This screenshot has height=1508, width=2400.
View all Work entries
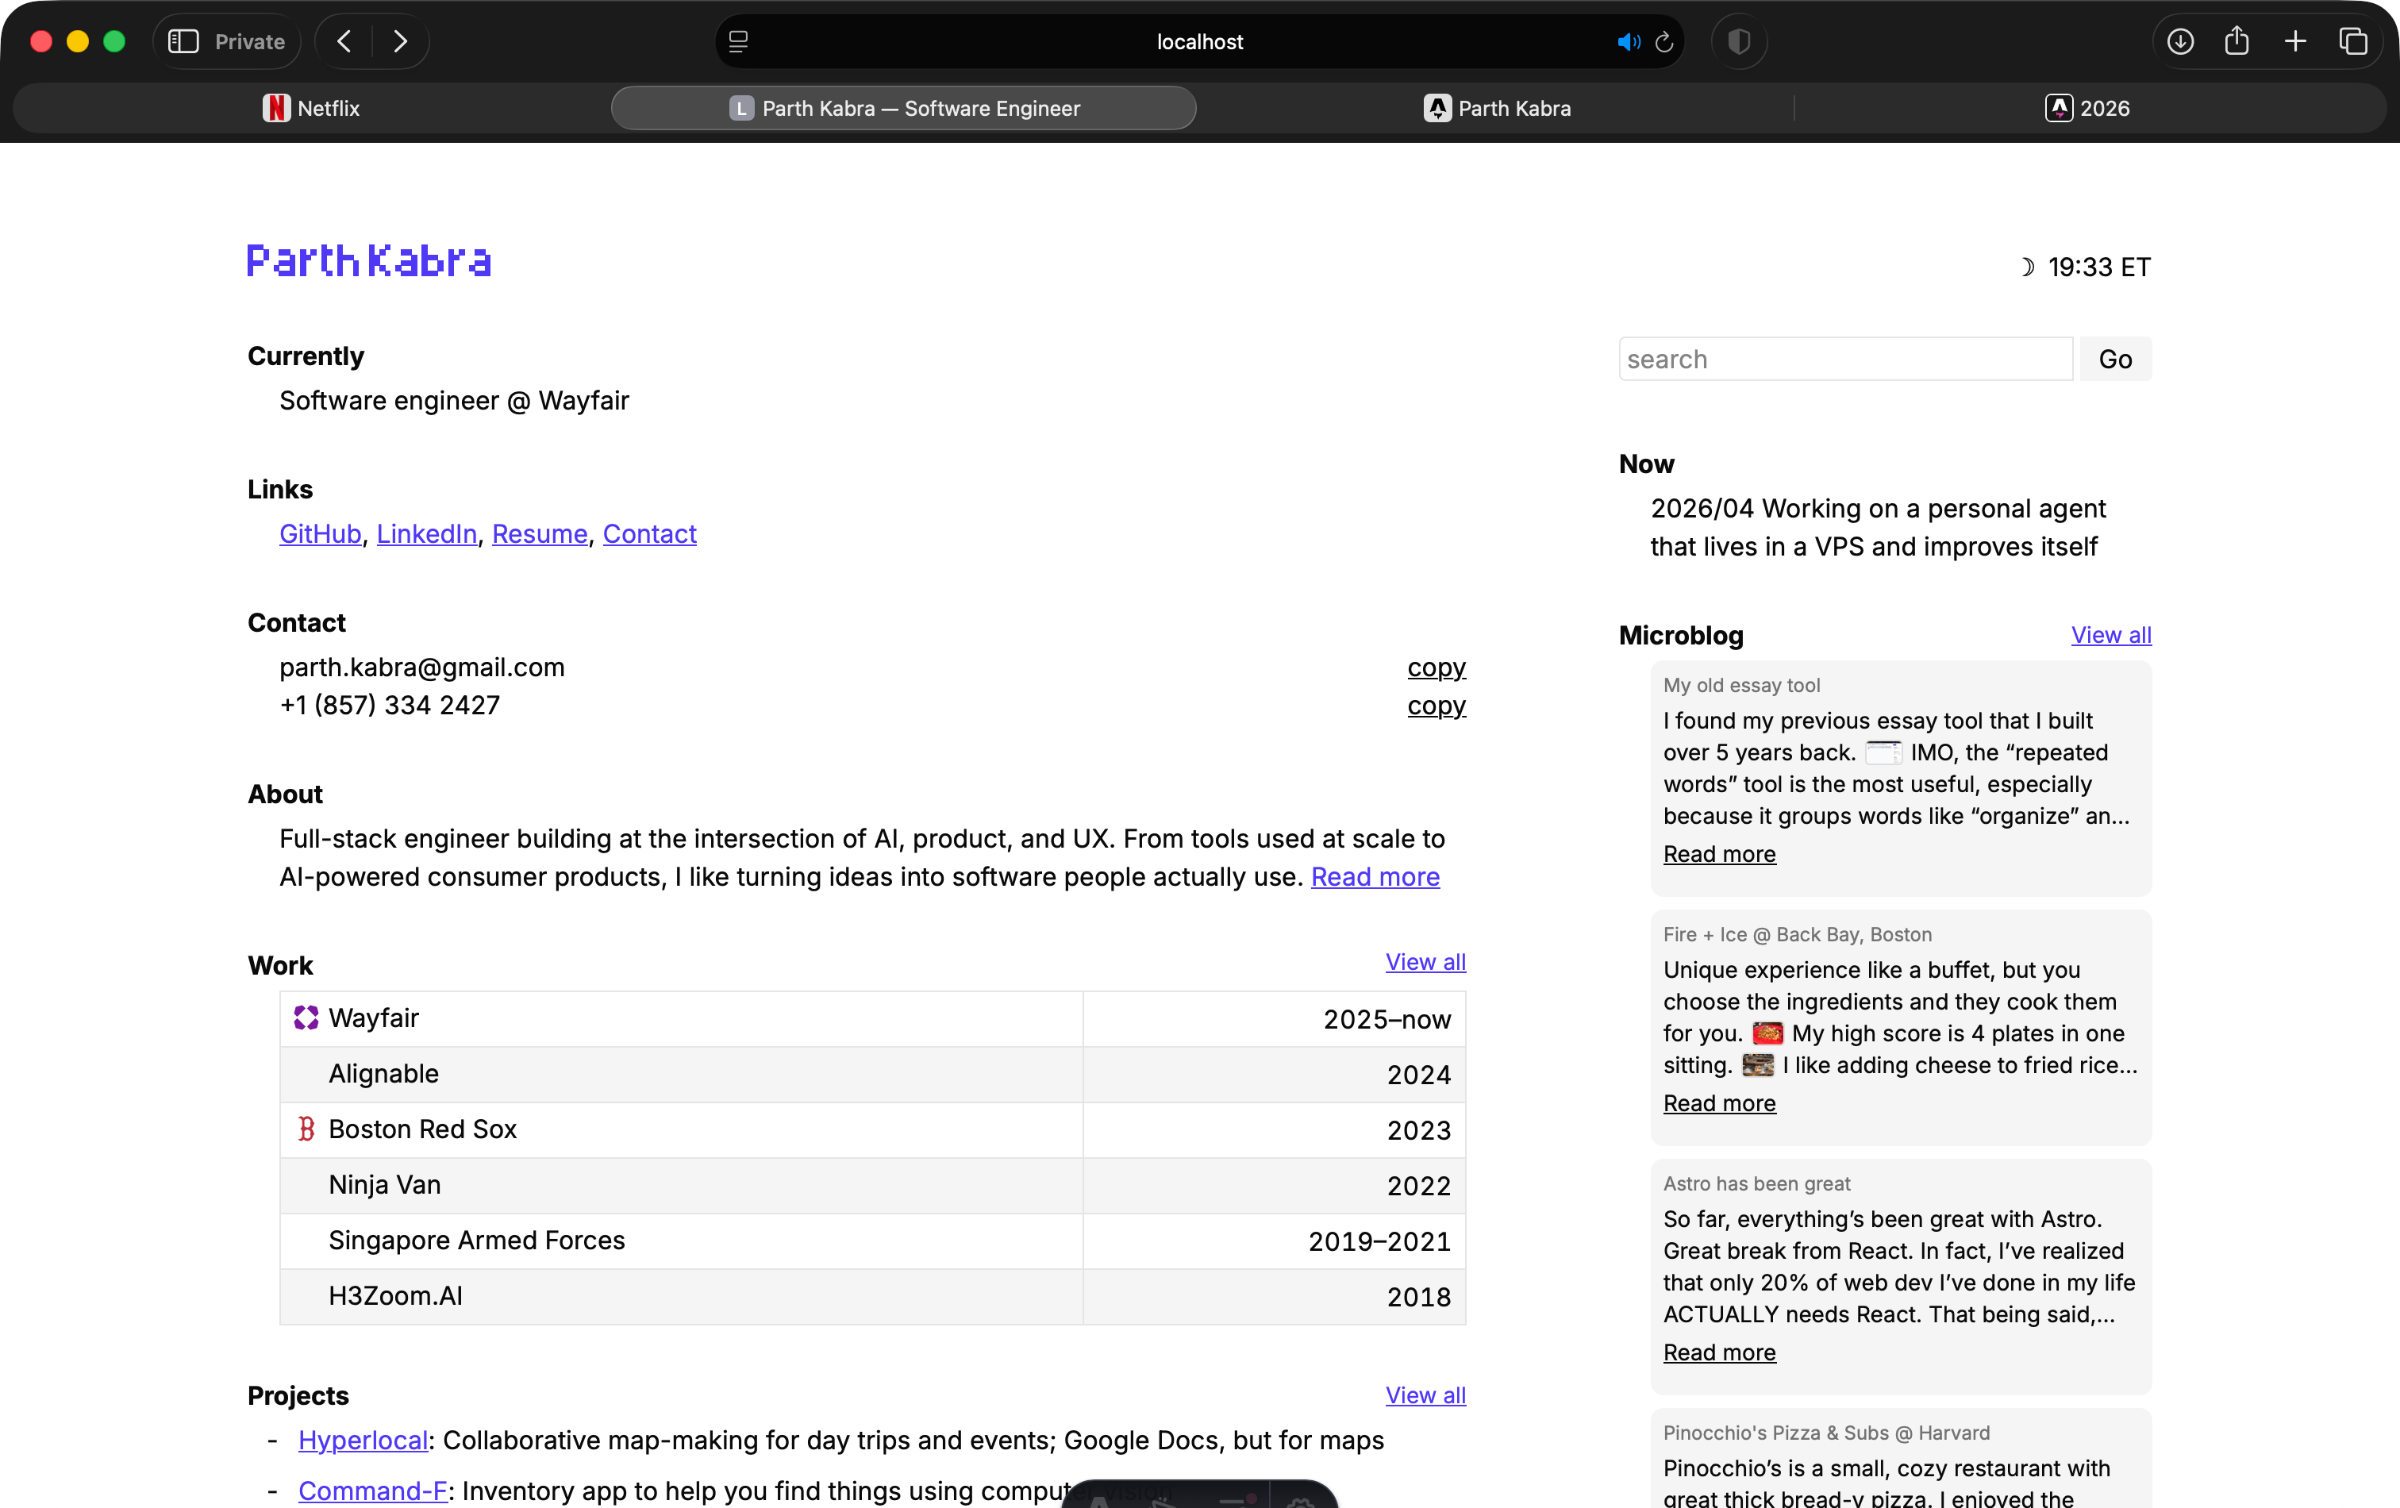1426,962
